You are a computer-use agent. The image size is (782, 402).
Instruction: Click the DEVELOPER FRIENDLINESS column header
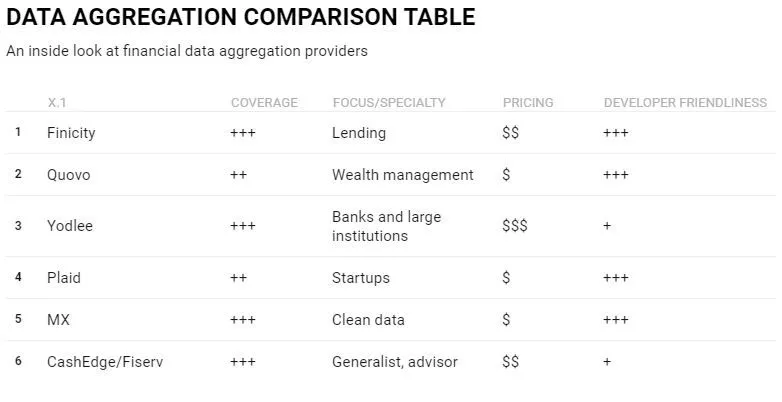coord(685,103)
